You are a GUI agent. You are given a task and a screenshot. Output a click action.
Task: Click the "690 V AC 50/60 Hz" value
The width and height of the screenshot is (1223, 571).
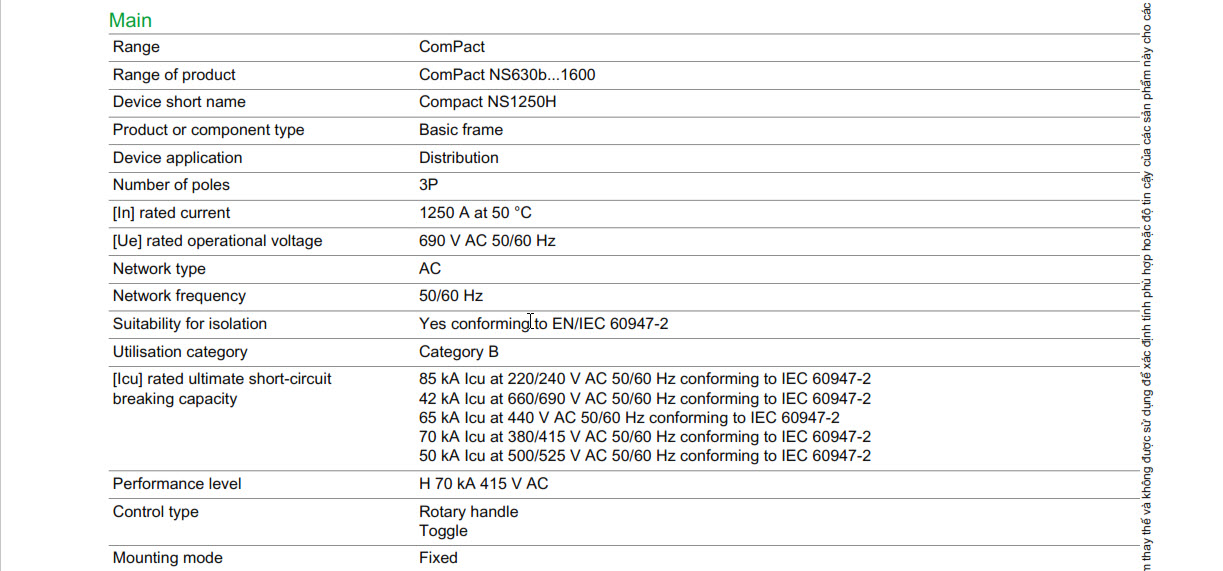click(x=487, y=241)
